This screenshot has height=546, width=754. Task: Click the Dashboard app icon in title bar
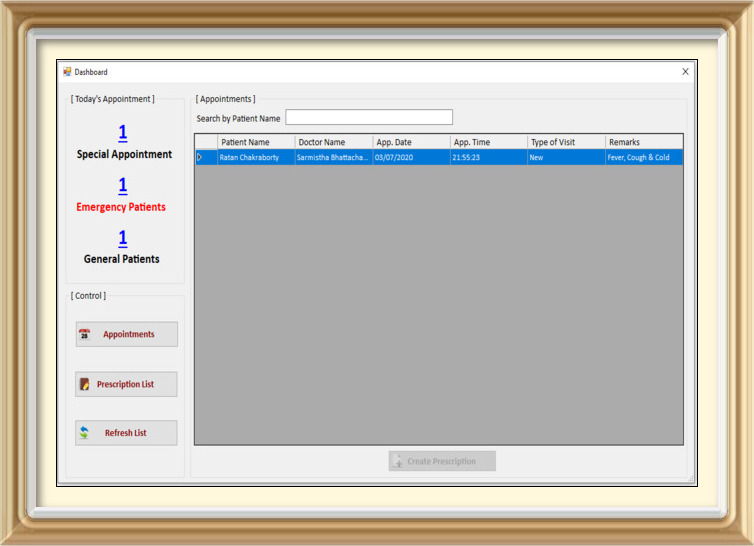click(67, 72)
